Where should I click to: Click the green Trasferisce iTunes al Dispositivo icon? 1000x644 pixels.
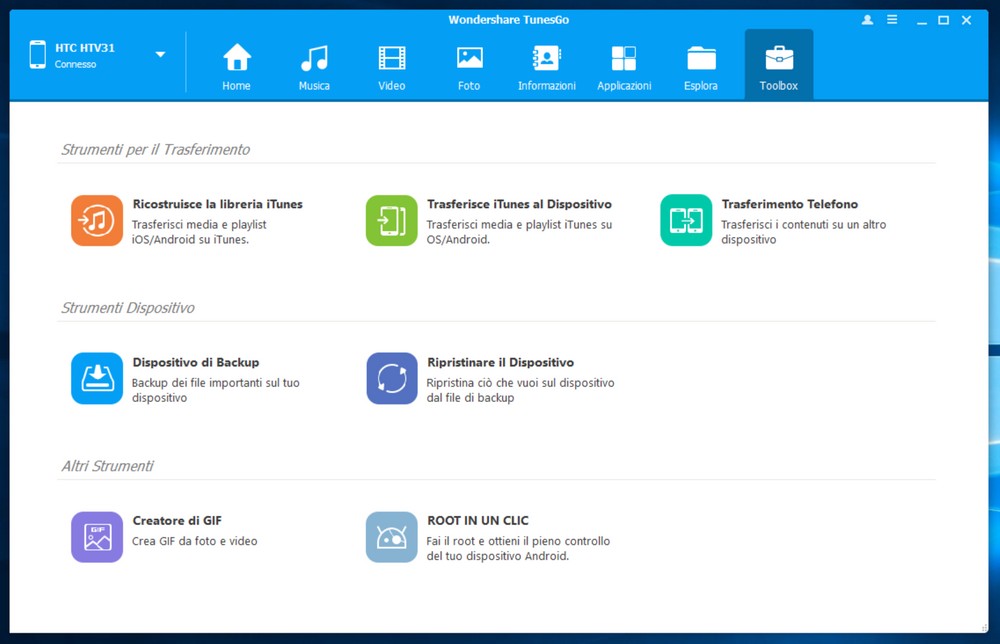392,221
